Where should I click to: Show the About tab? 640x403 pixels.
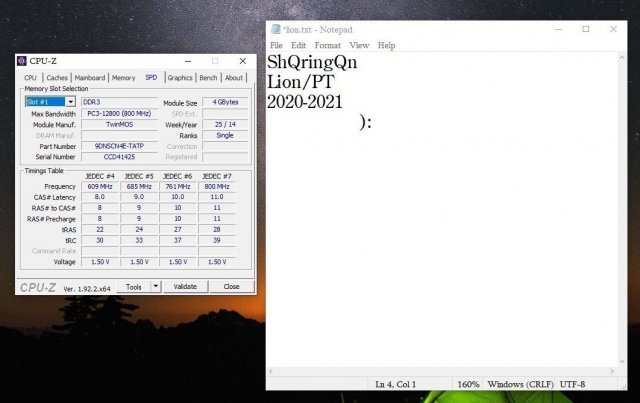pos(234,77)
